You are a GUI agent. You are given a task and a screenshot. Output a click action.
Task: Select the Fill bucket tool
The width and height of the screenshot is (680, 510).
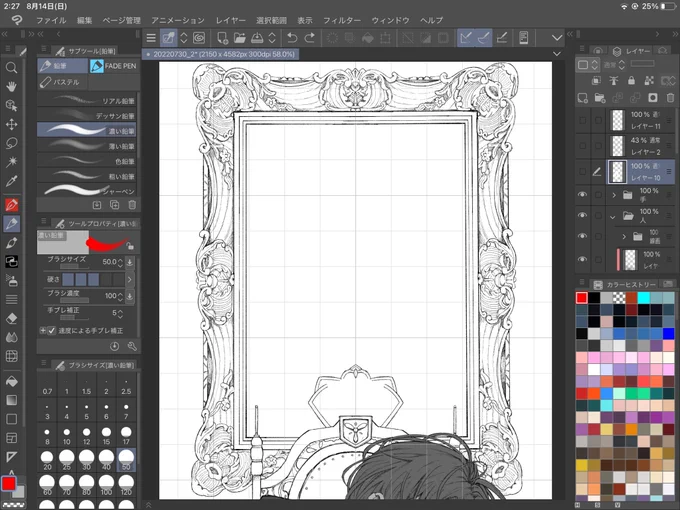(11, 381)
